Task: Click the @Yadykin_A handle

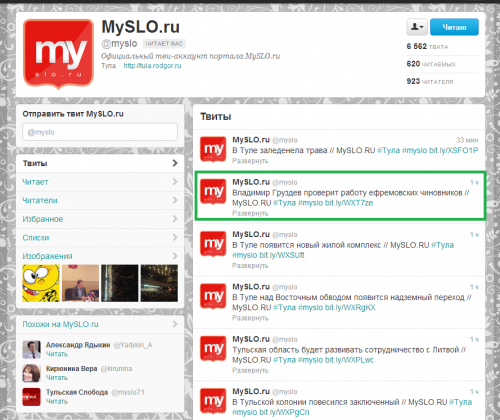Action: (x=133, y=345)
